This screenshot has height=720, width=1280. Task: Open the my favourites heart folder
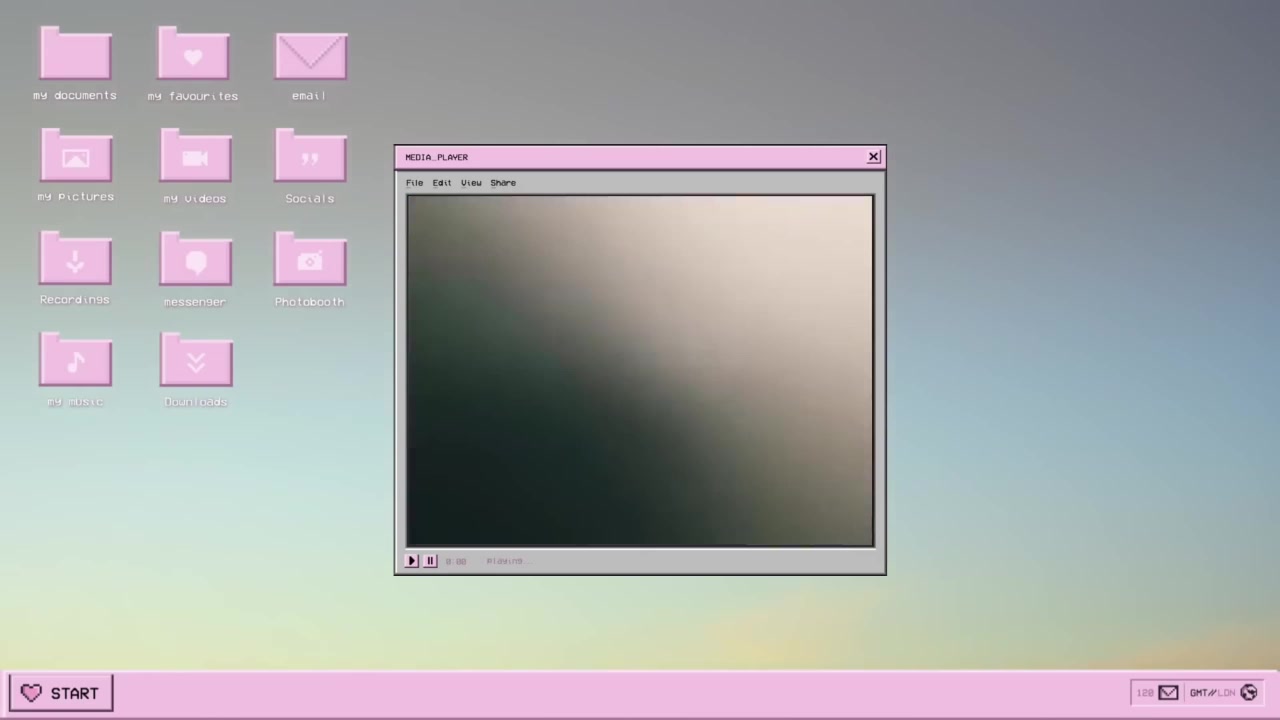pos(193,55)
